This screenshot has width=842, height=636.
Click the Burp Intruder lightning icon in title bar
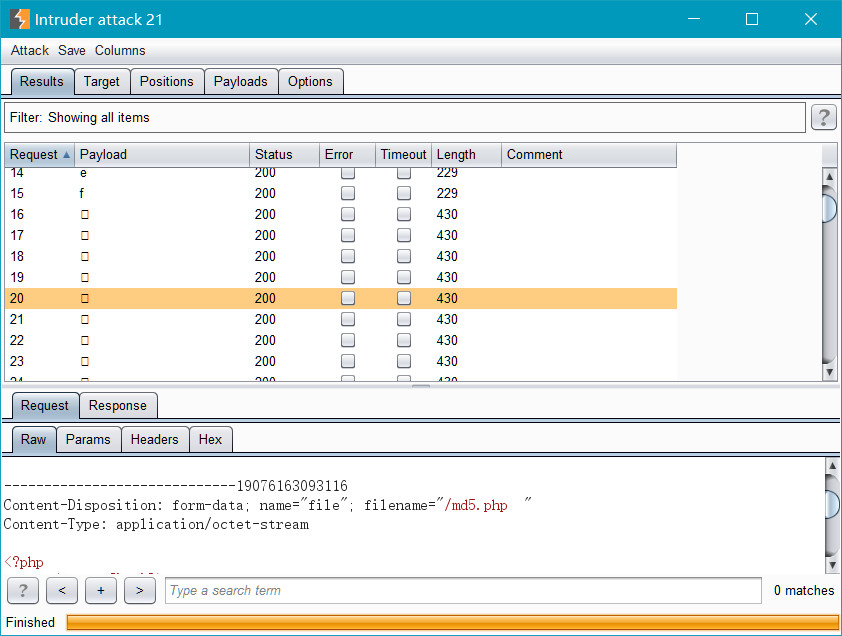pos(20,19)
